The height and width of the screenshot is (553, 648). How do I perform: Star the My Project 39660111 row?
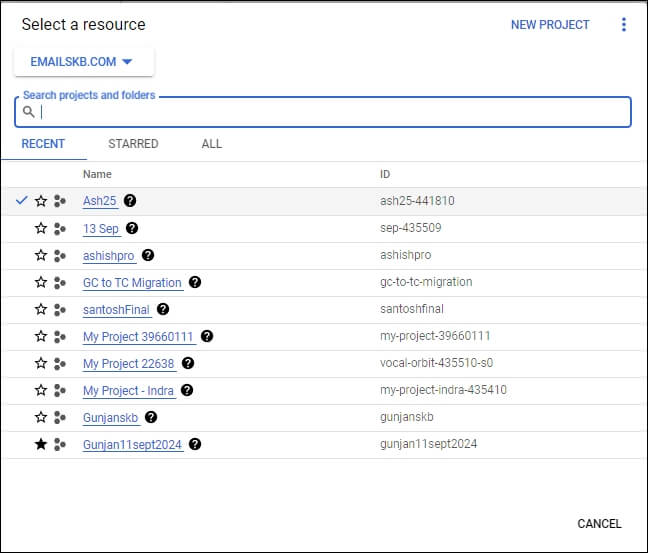coord(40,336)
